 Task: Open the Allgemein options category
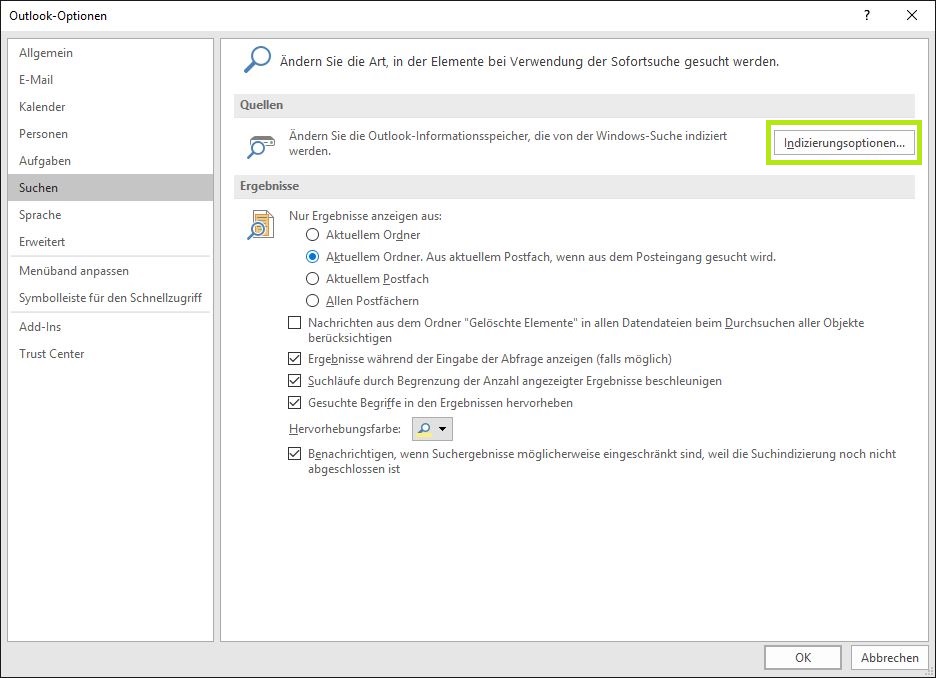coord(110,53)
